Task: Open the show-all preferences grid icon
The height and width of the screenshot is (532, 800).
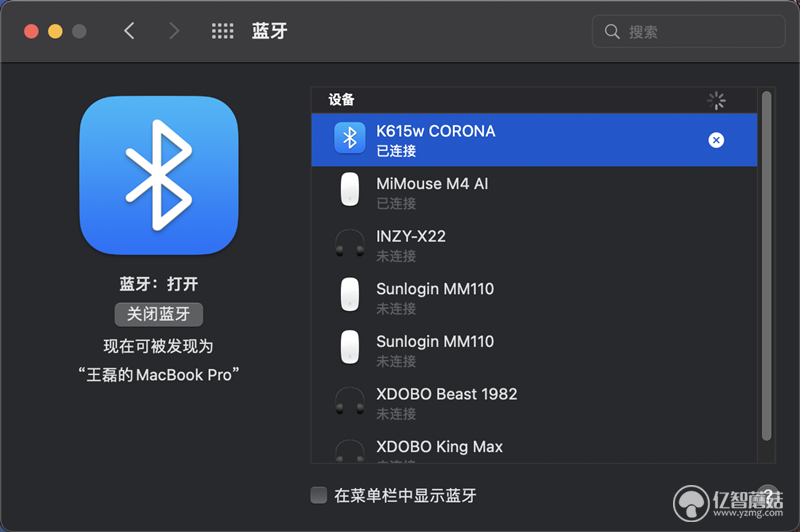Action: (x=222, y=31)
